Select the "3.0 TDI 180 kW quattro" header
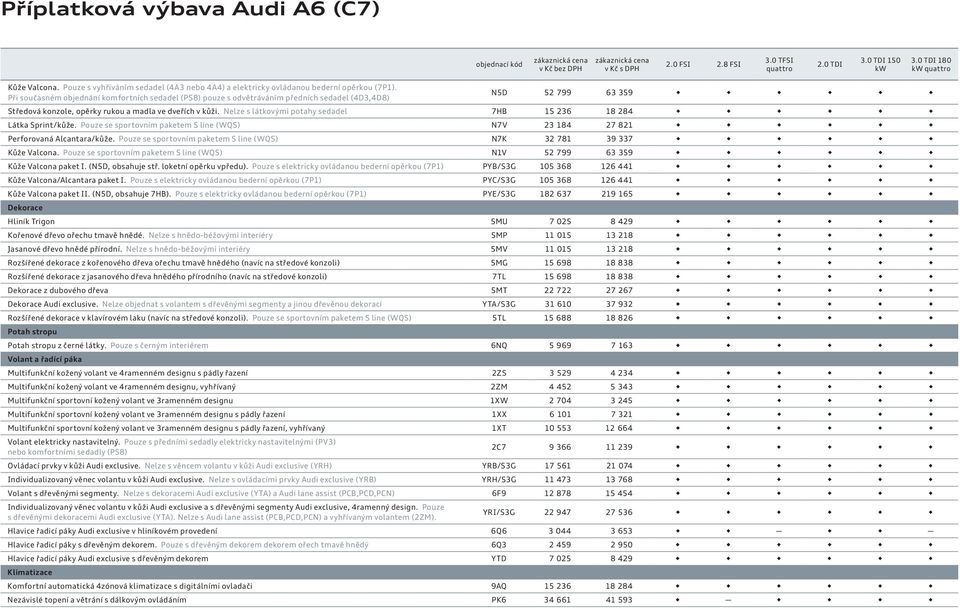This screenshot has height=608, width=960. point(931,64)
